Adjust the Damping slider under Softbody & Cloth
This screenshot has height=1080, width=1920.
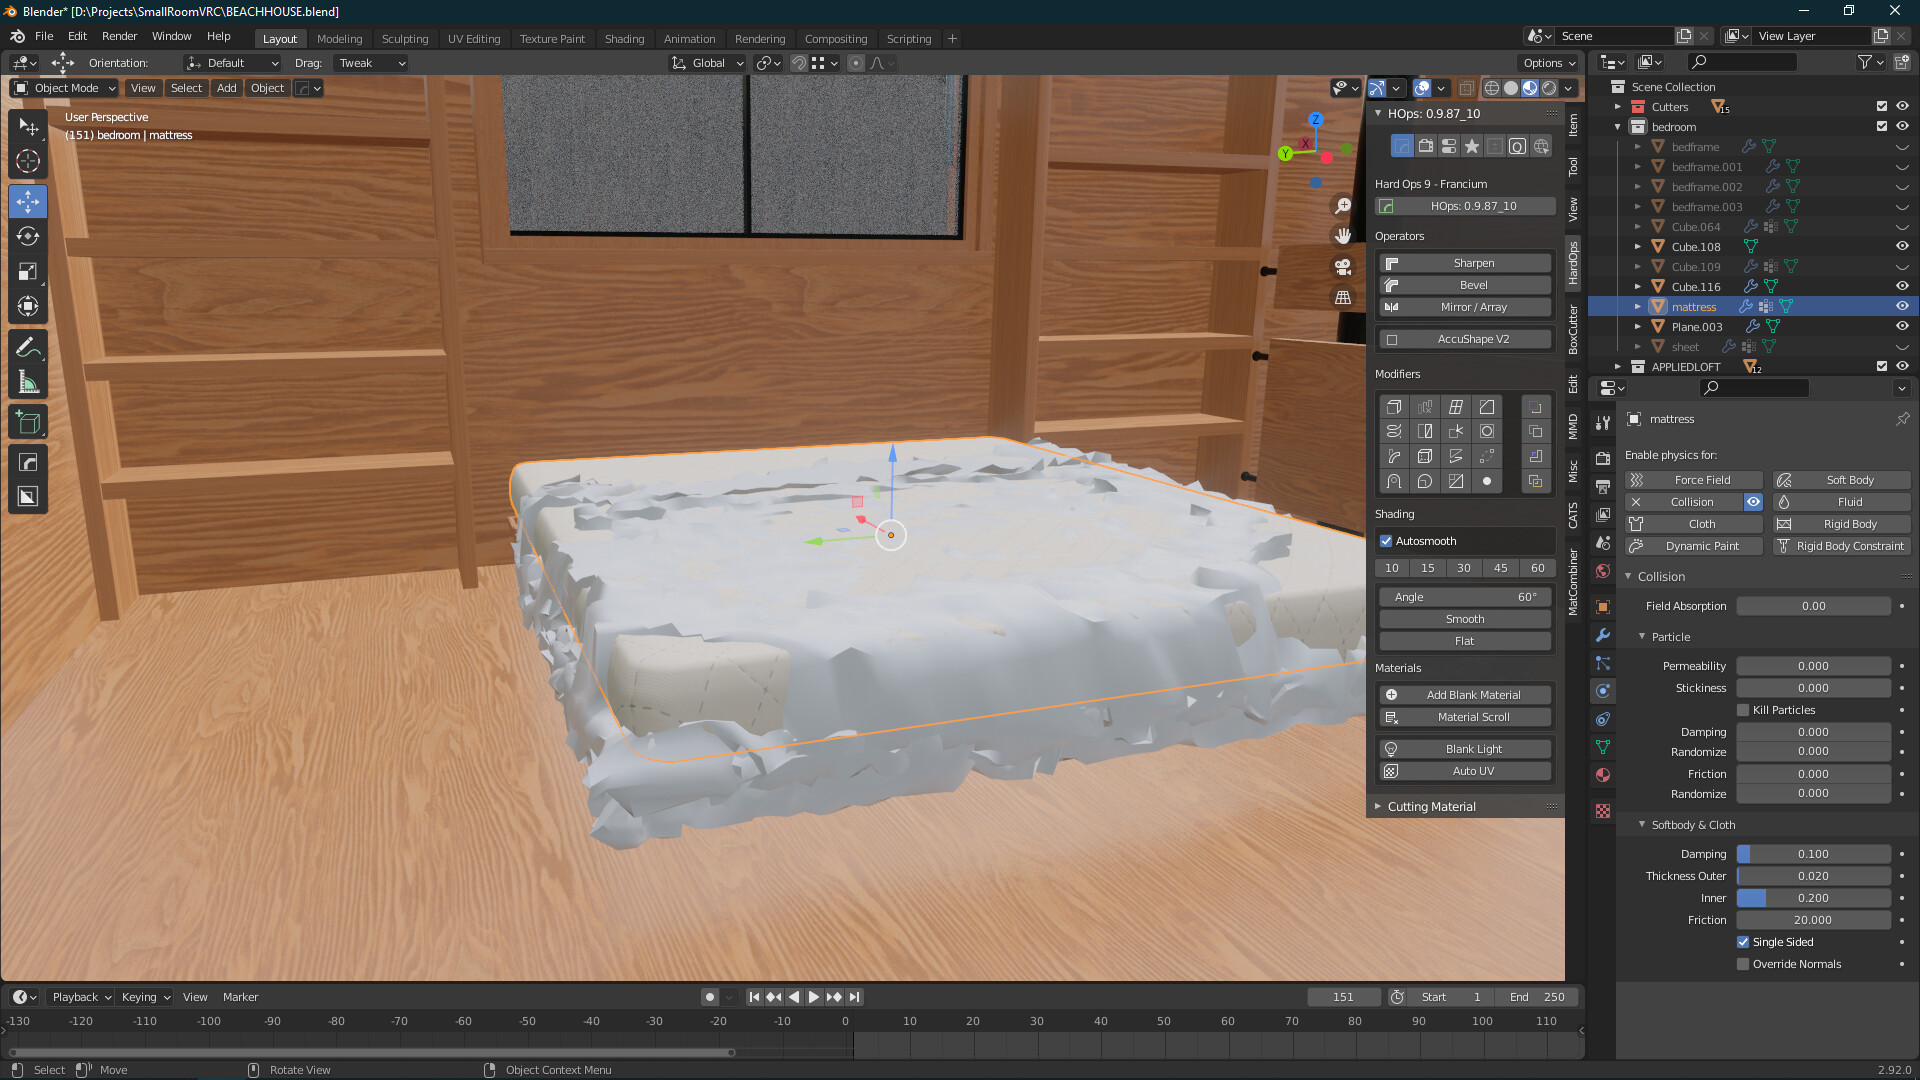pos(1813,853)
